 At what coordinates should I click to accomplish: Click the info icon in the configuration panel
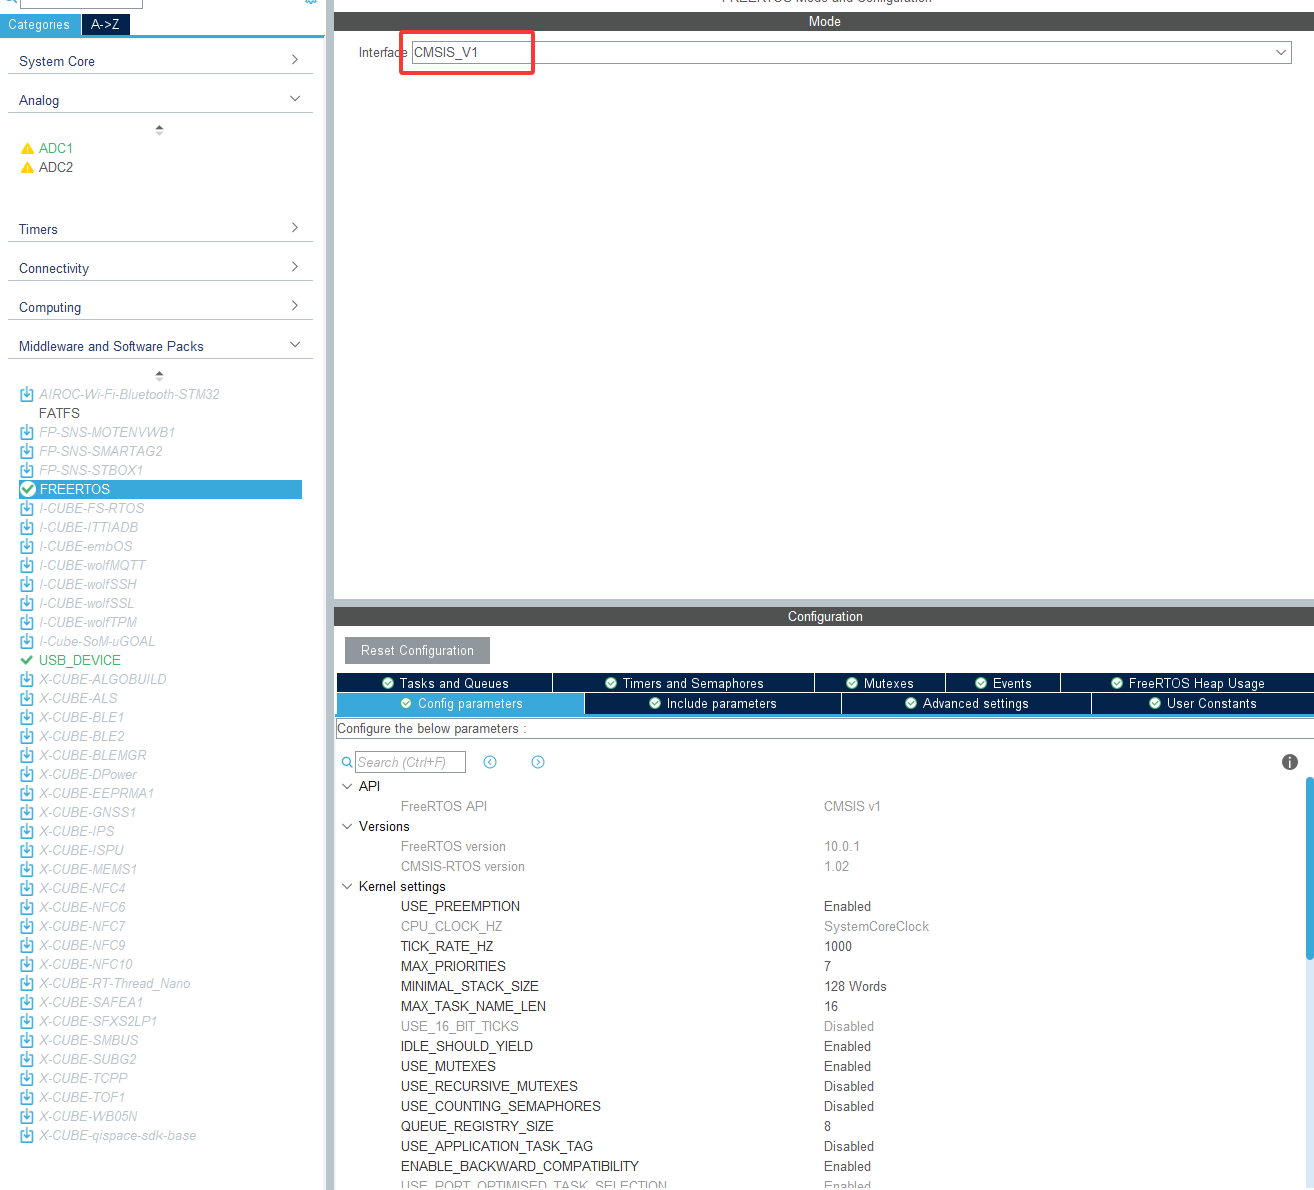[x=1289, y=762]
